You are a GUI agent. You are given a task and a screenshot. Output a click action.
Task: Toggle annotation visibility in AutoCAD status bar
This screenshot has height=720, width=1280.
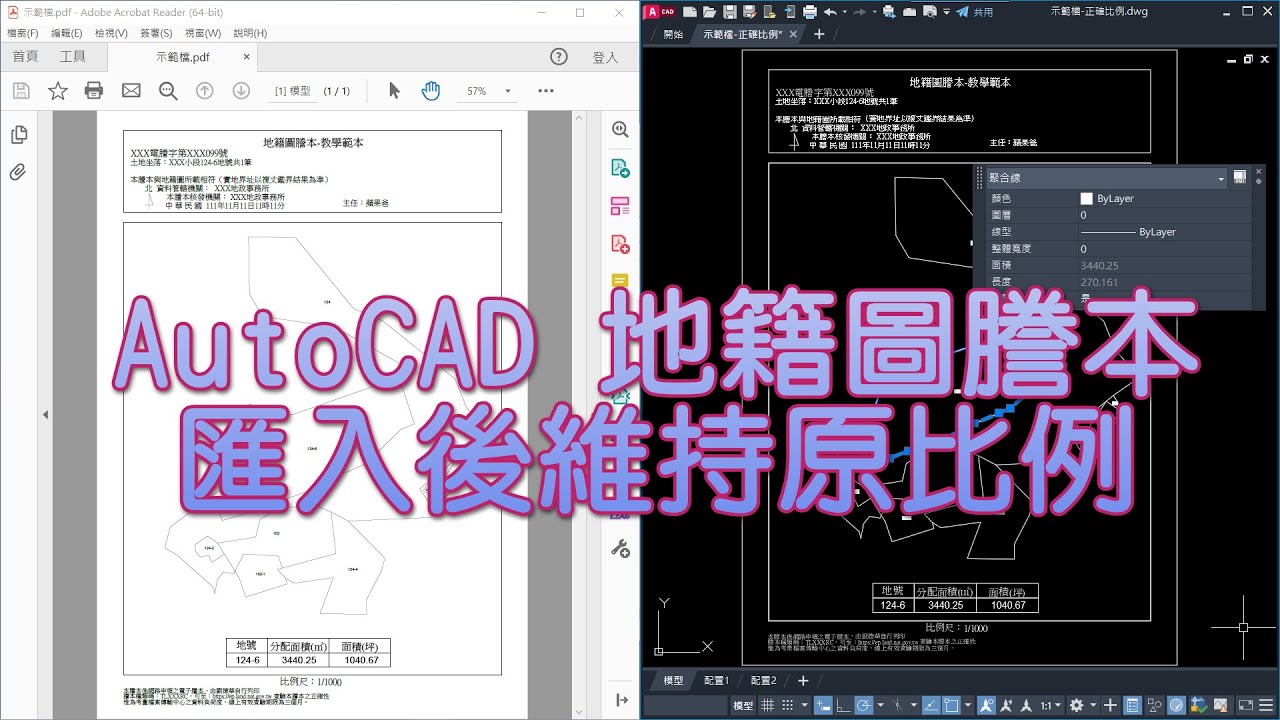coord(985,705)
